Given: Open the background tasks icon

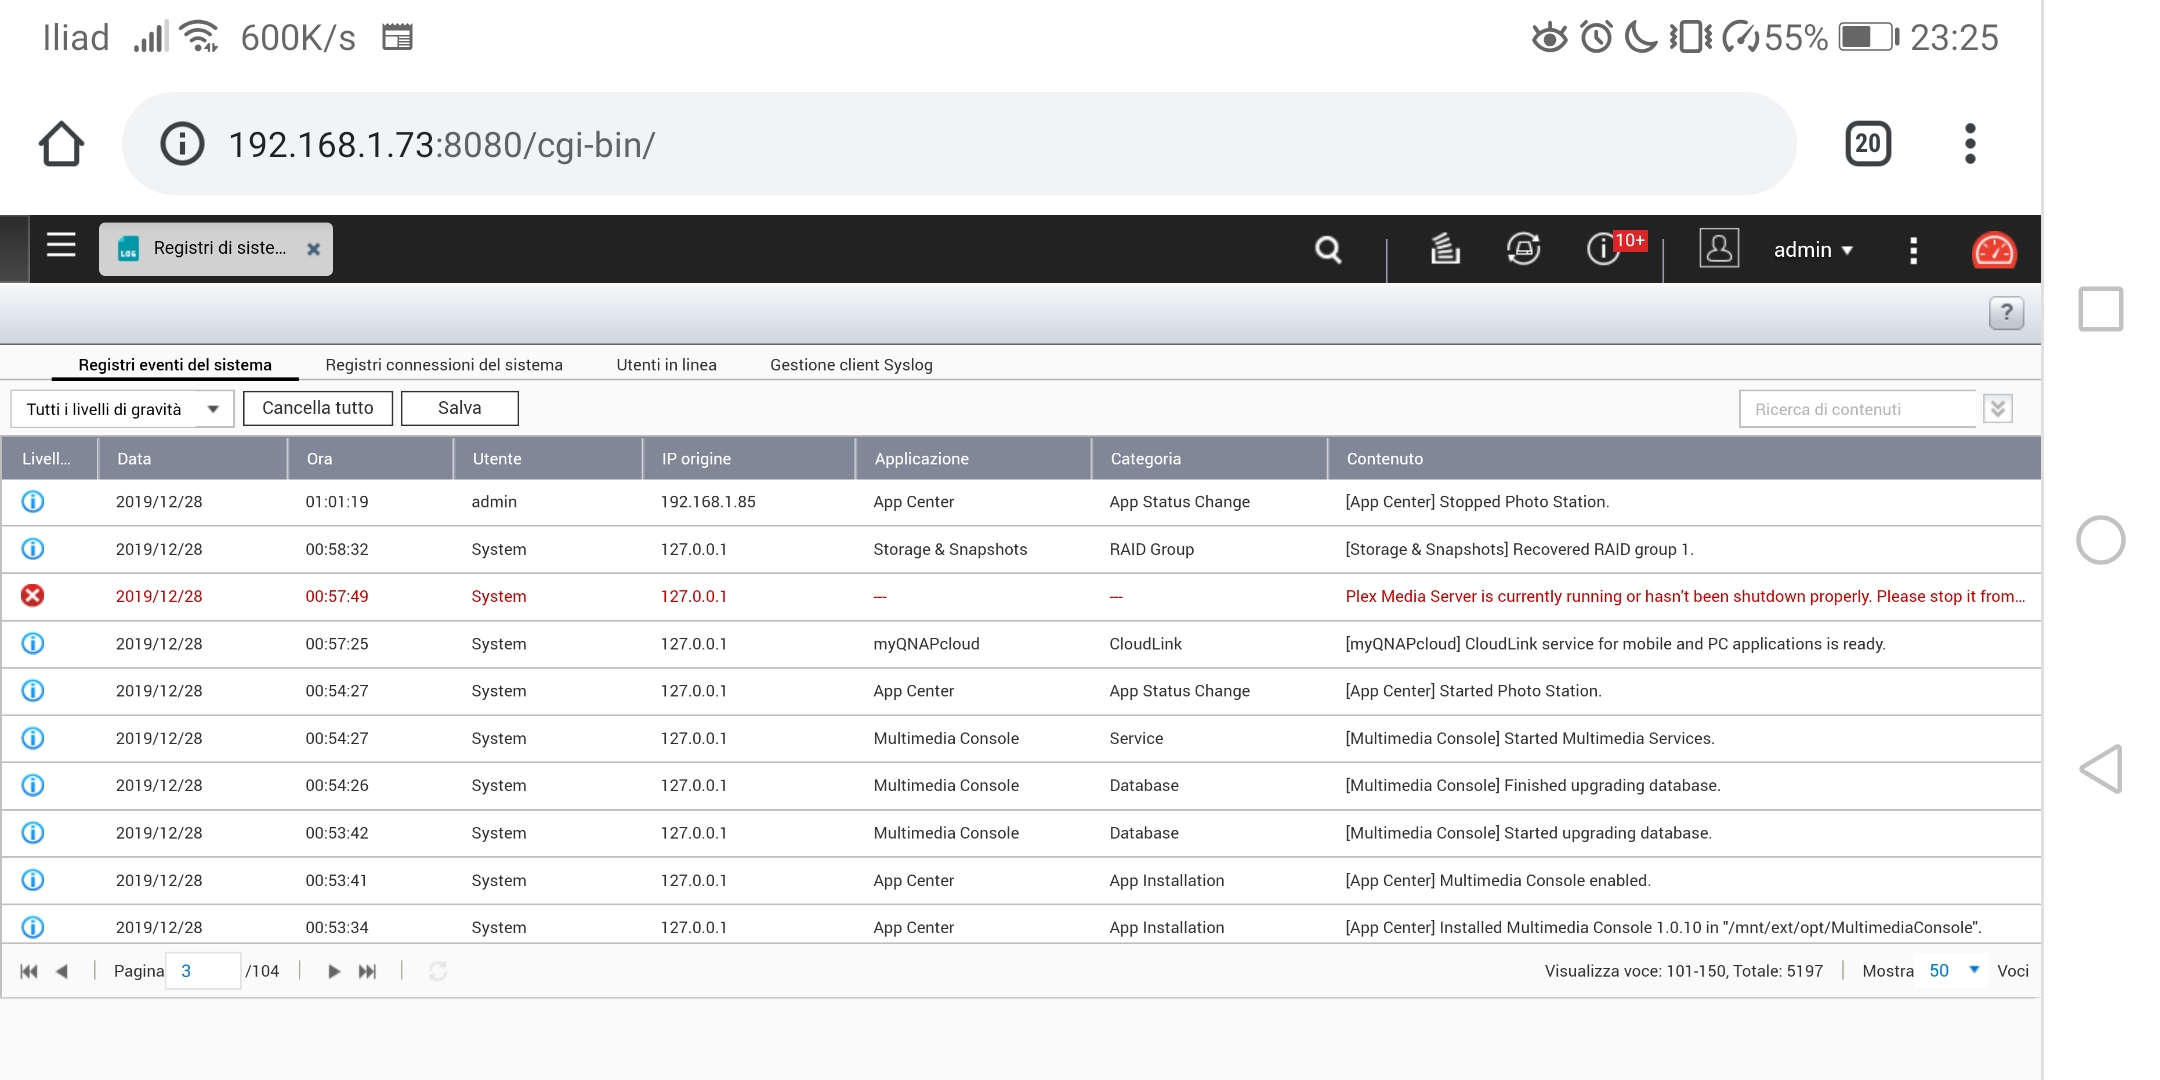Looking at the screenshot, I should [1444, 249].
